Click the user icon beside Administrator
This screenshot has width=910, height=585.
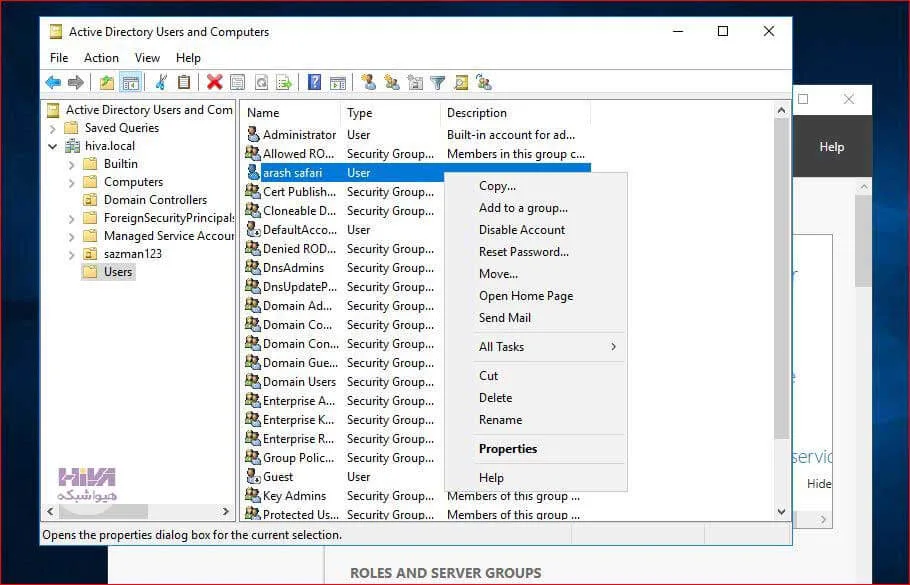tap(253, 135)
